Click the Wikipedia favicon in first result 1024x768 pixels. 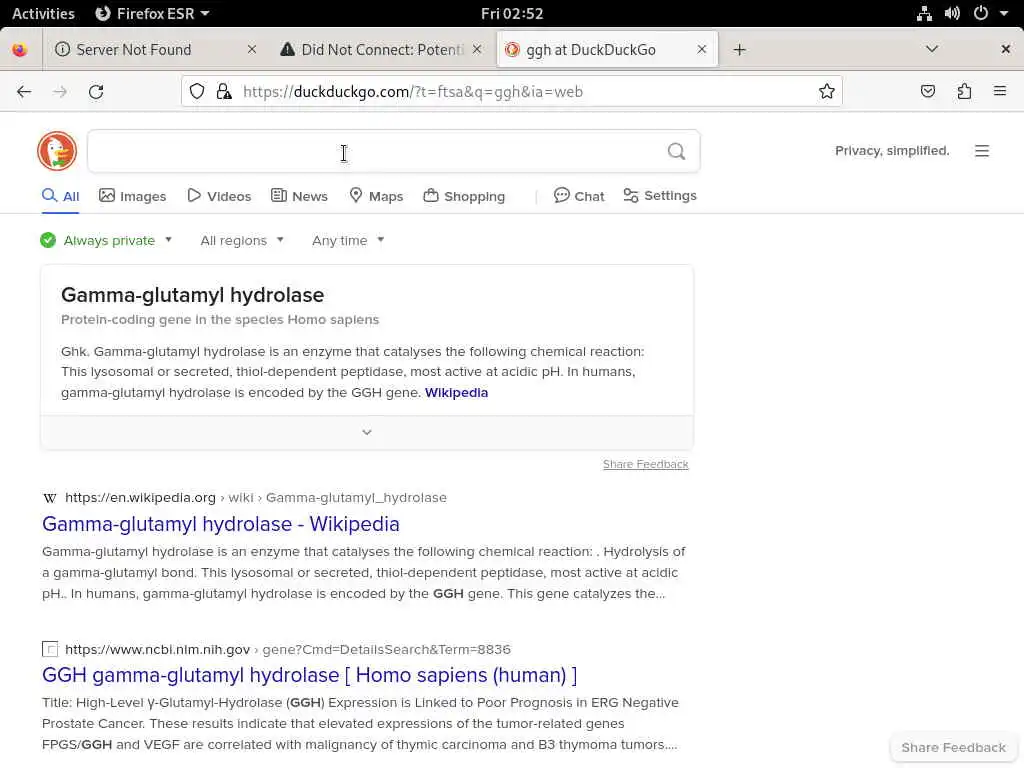pos(50,498)
